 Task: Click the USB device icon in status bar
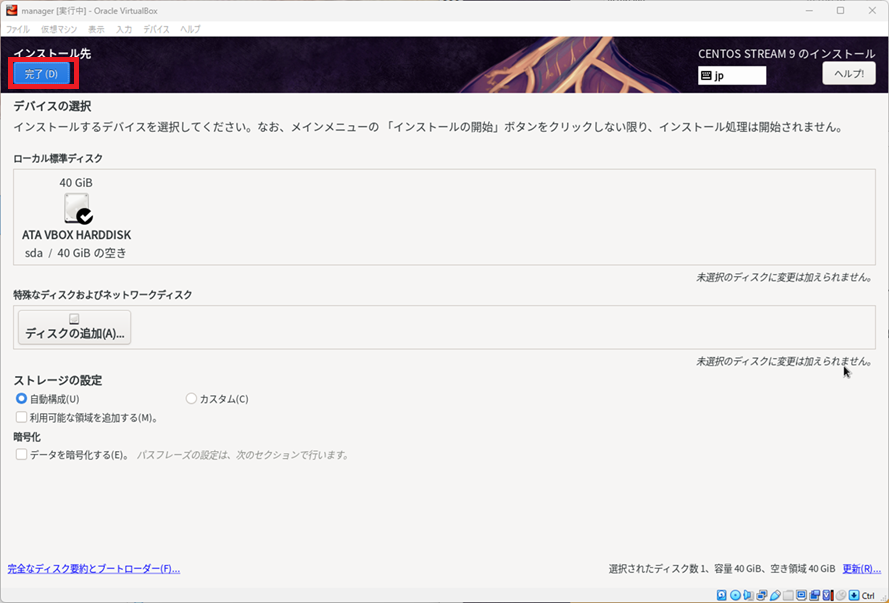(x=775, y=595)
